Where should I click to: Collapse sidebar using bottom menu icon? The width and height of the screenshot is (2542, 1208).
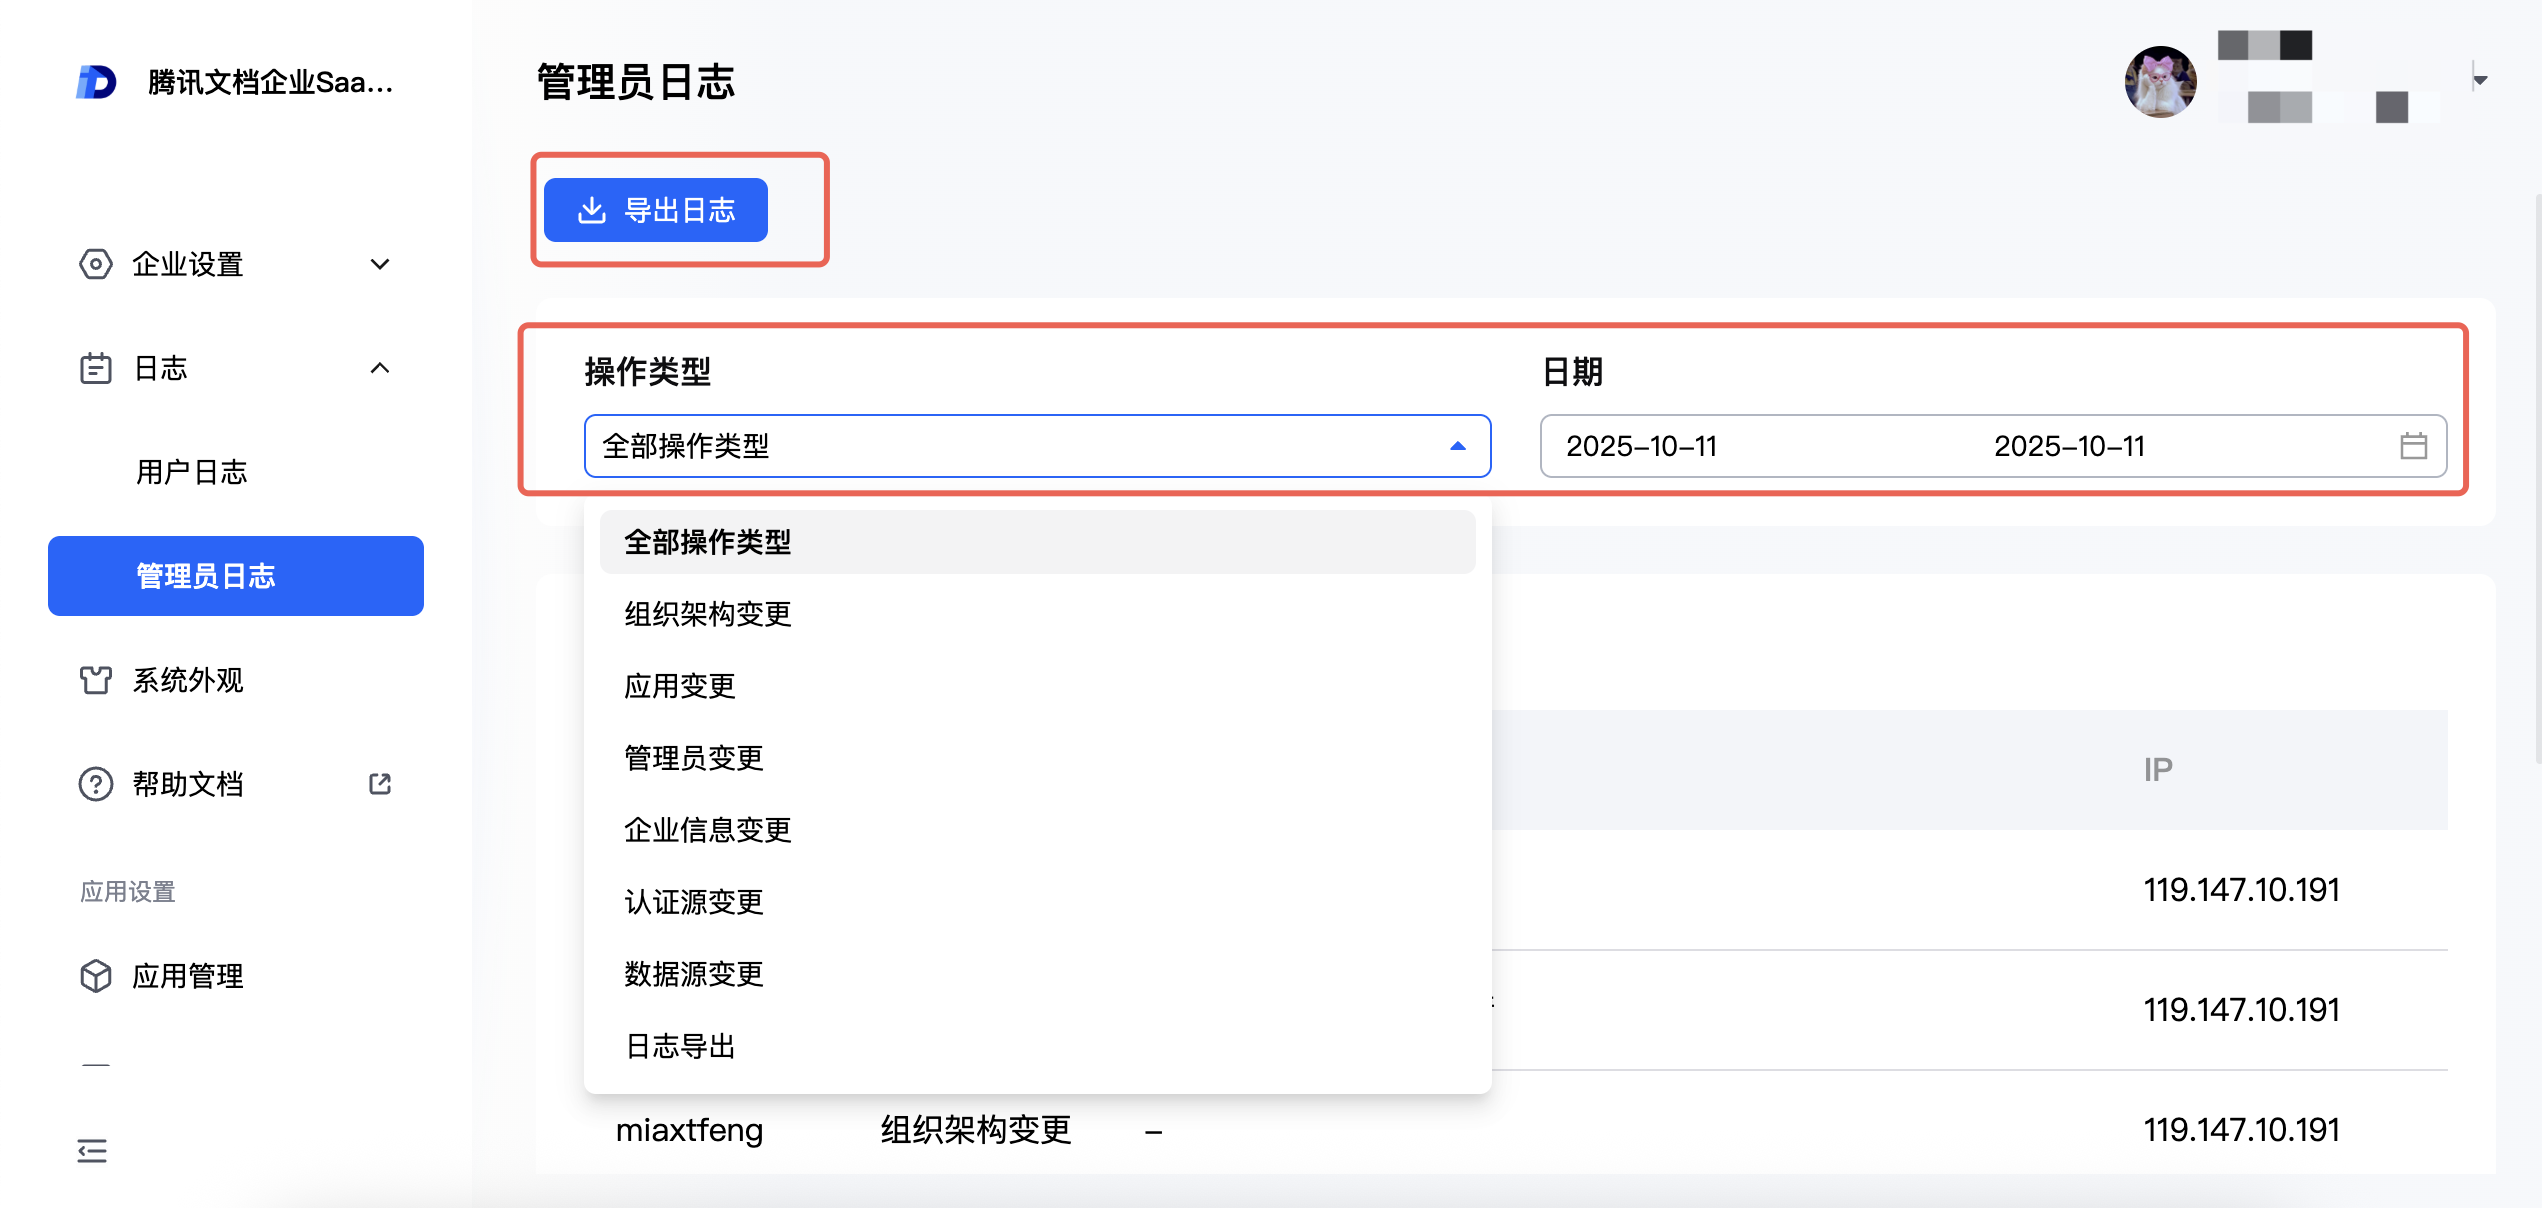(x=92, y=1151)
